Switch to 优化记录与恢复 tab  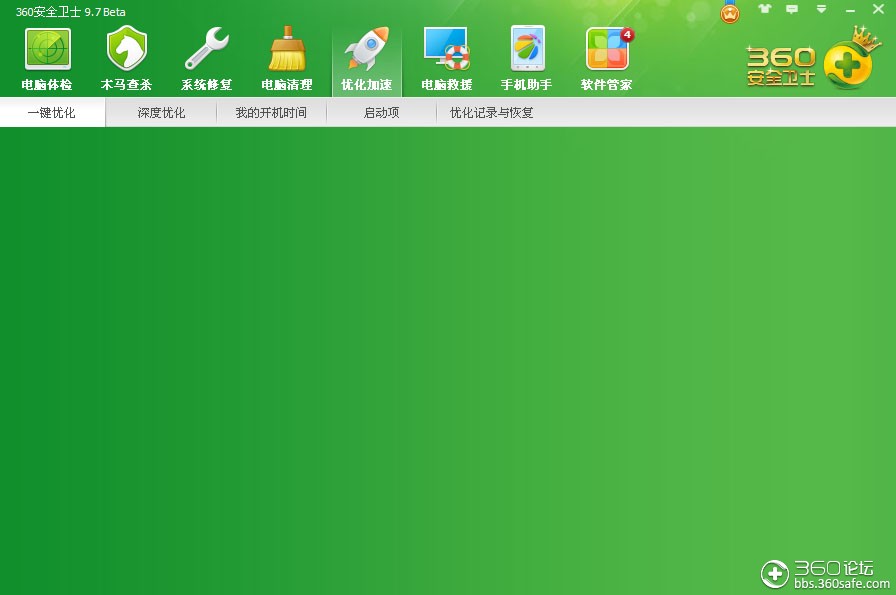point(491,113)
